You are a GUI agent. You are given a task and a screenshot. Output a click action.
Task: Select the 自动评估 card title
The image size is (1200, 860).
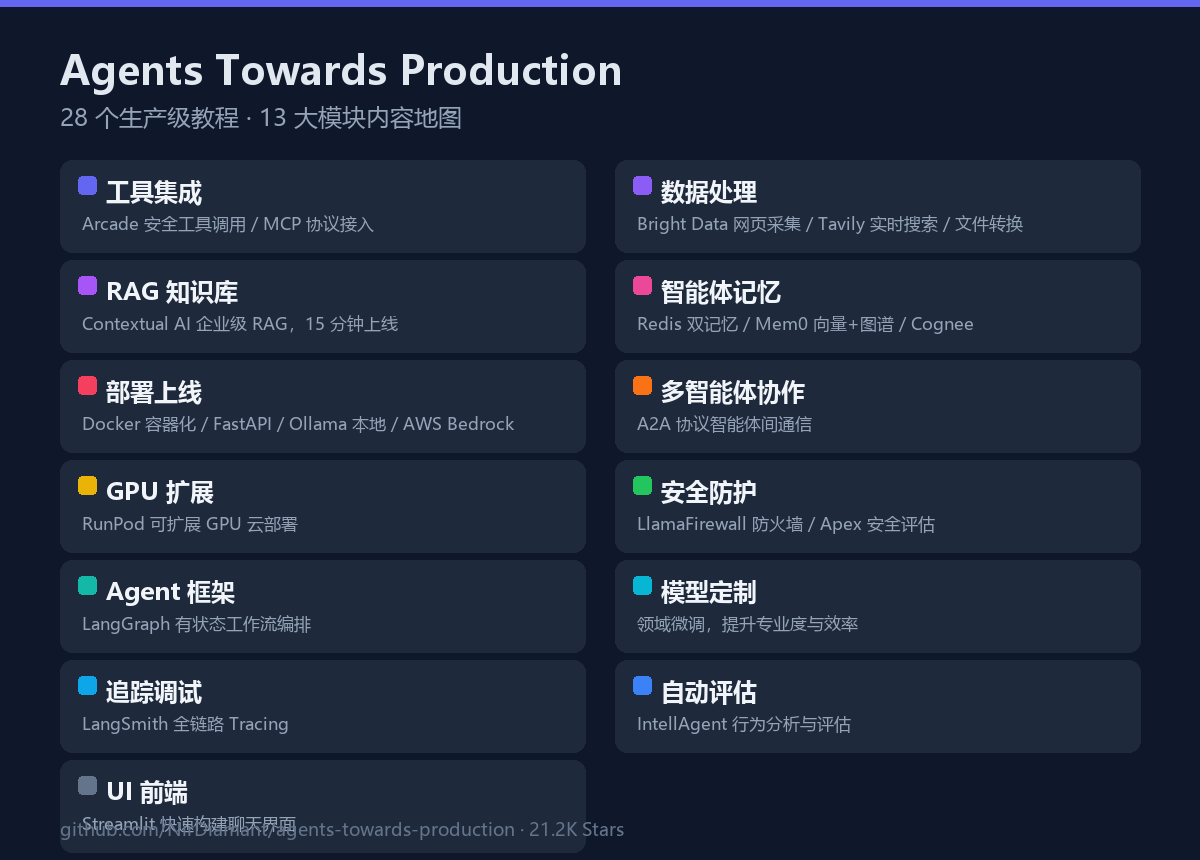(709, 692)
